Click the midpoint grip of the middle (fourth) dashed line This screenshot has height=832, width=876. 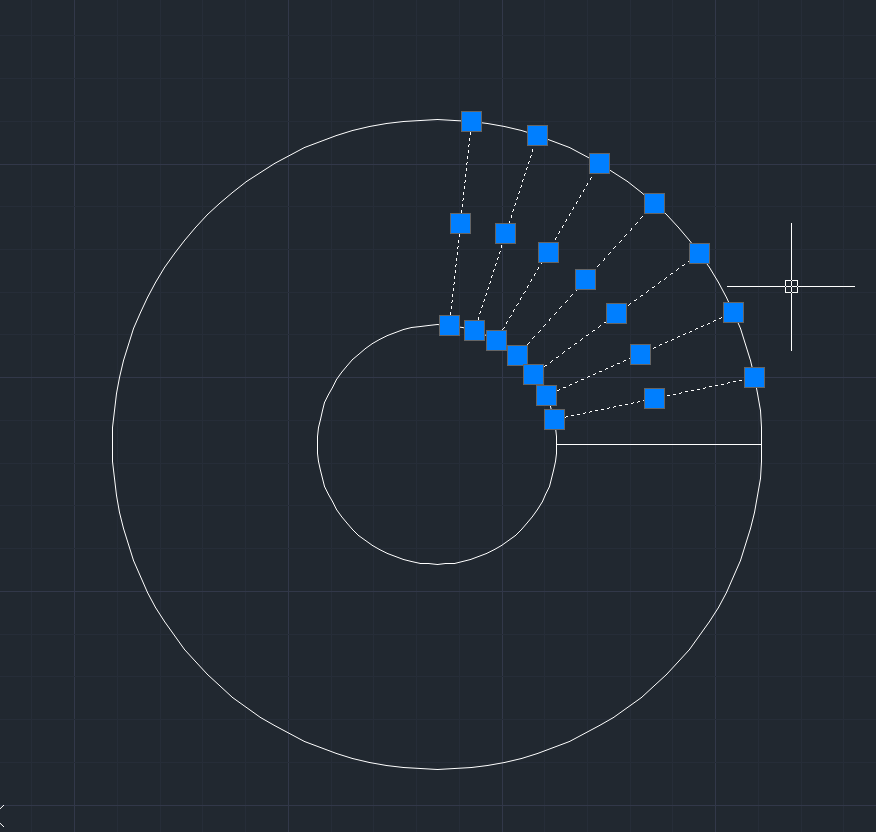pos(585,279)
